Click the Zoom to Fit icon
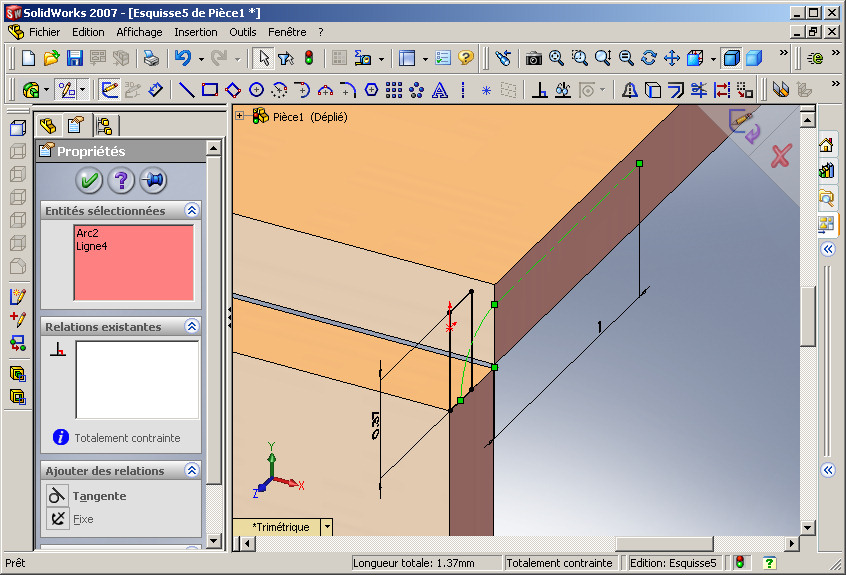 556,58
